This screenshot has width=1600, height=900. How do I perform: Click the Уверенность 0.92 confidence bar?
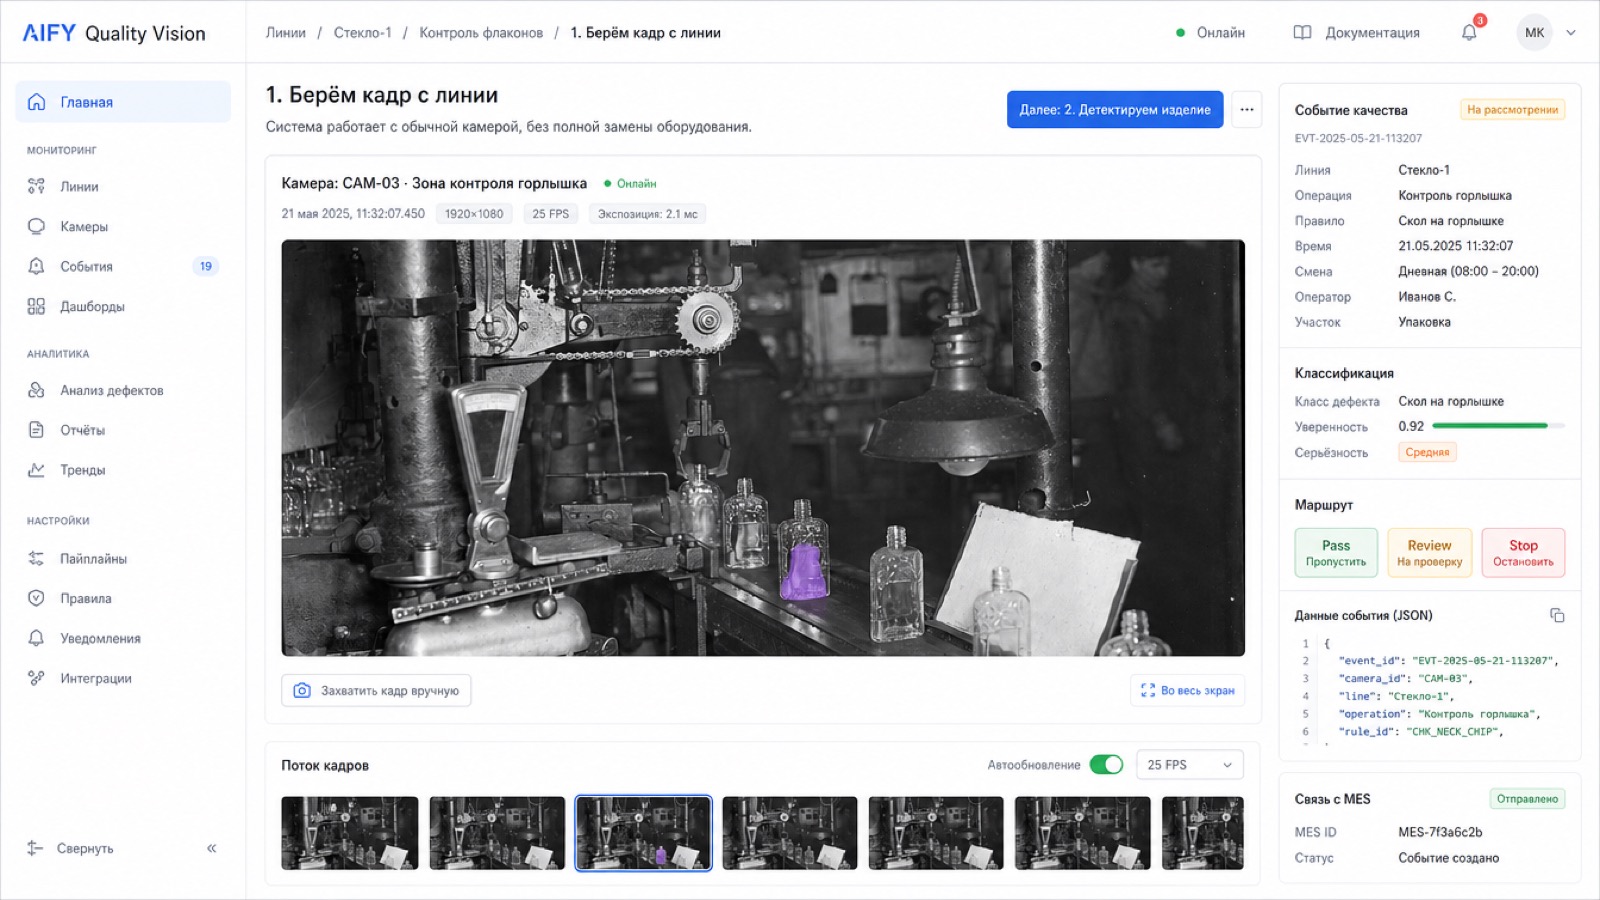pos(1498,426)
